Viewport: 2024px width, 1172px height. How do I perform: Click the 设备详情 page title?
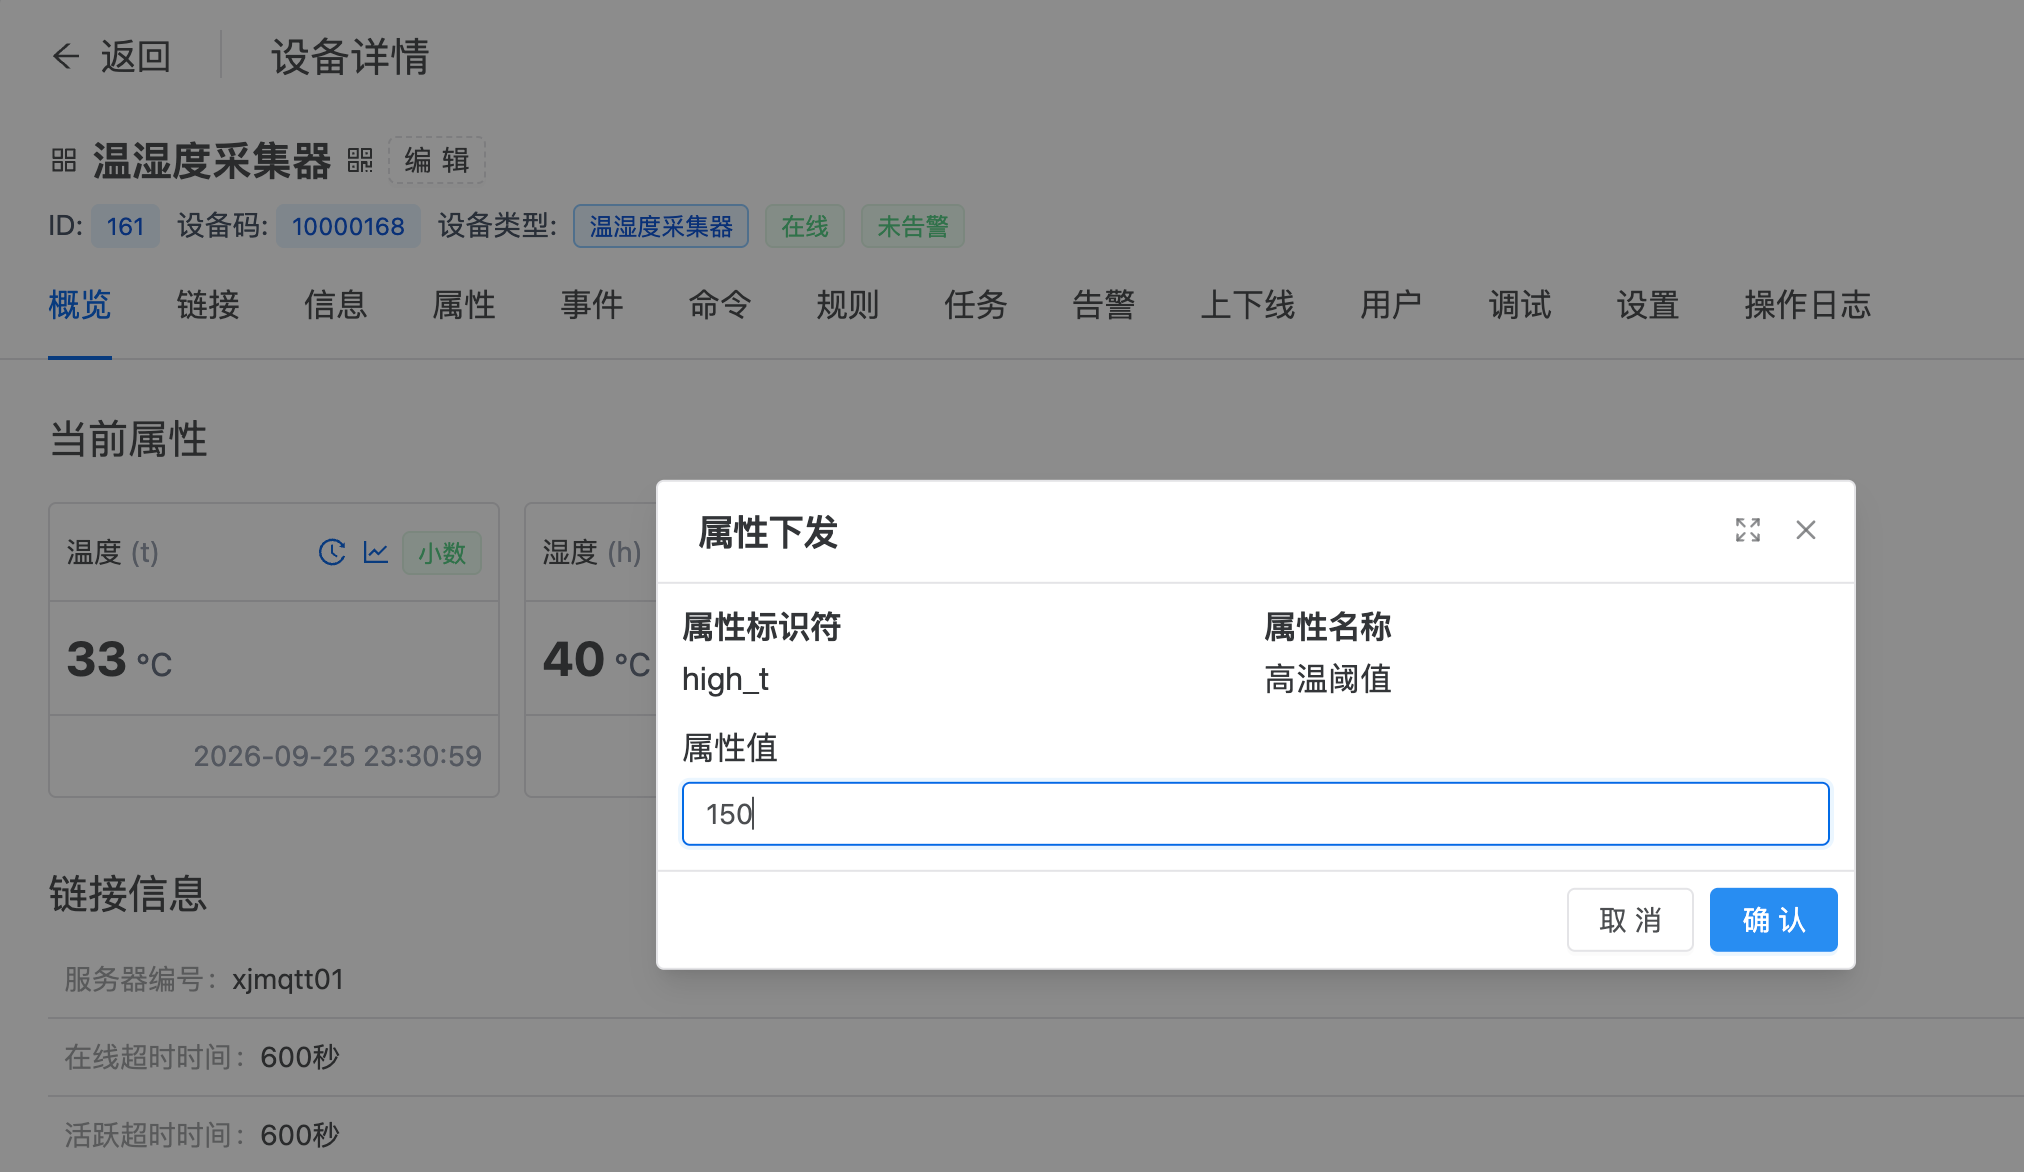(x=350, y=57)
